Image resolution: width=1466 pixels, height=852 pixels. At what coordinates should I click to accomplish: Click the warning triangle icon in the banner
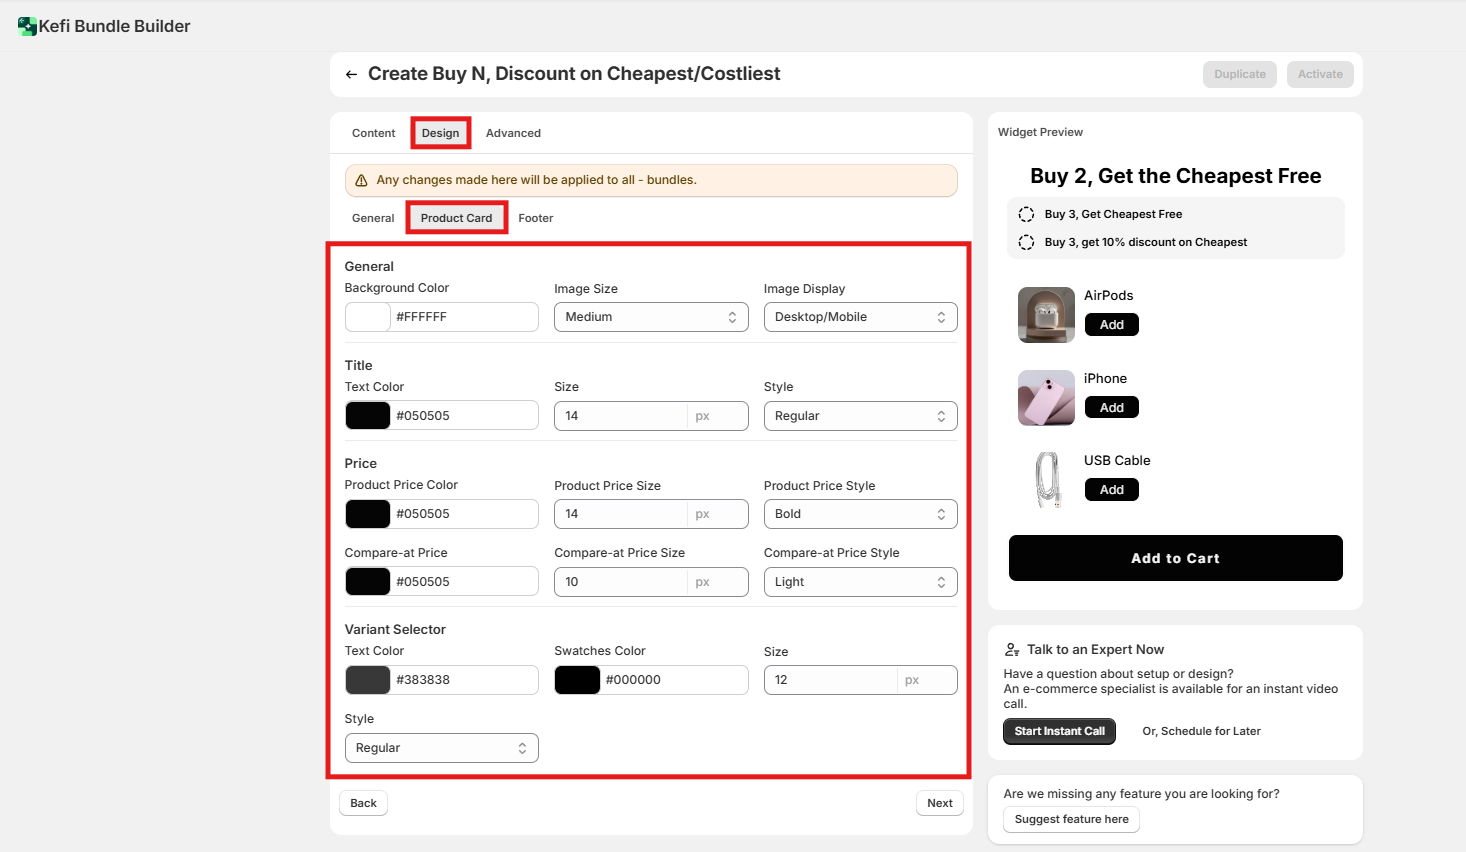362,181
